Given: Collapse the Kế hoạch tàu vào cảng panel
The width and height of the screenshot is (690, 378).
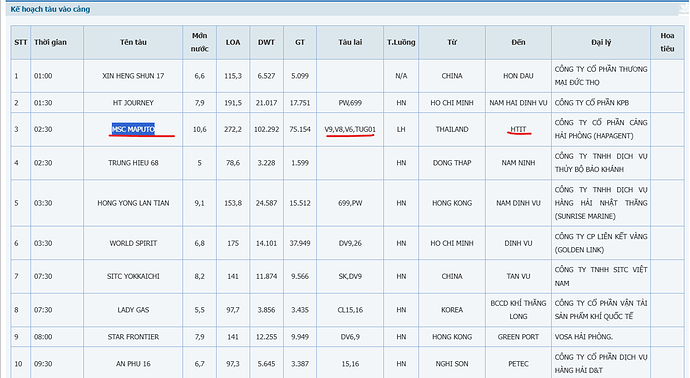Looking at the screenshot, I should [x=683, y=9].
